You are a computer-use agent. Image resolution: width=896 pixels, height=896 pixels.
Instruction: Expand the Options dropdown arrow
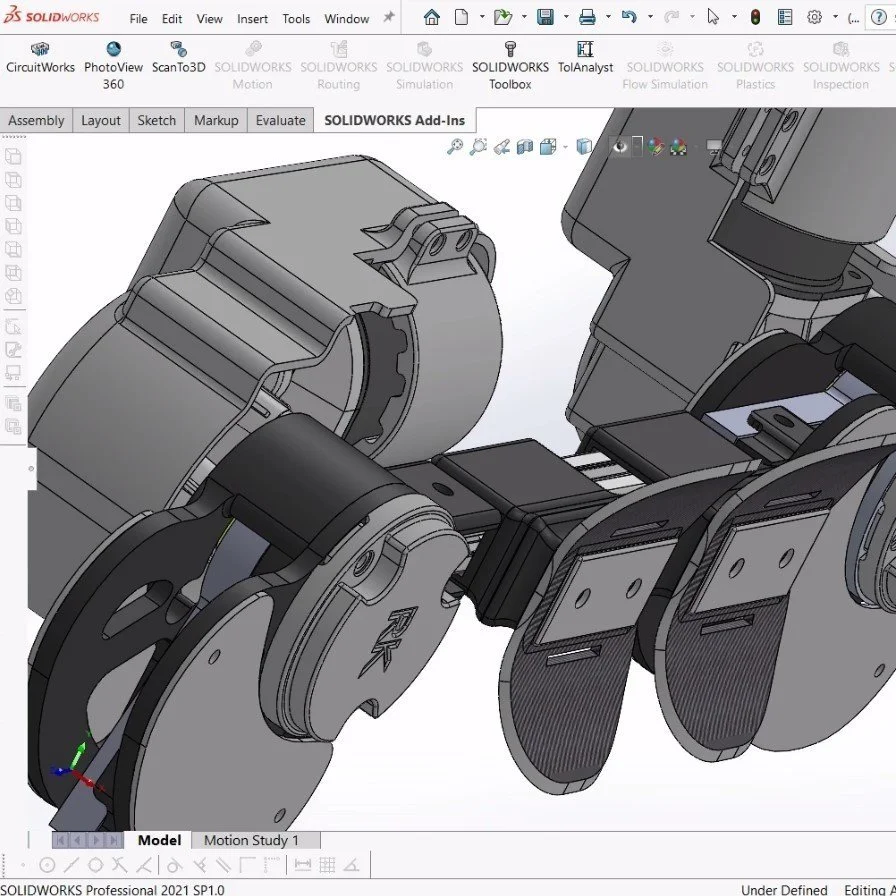tap(835, 17)
